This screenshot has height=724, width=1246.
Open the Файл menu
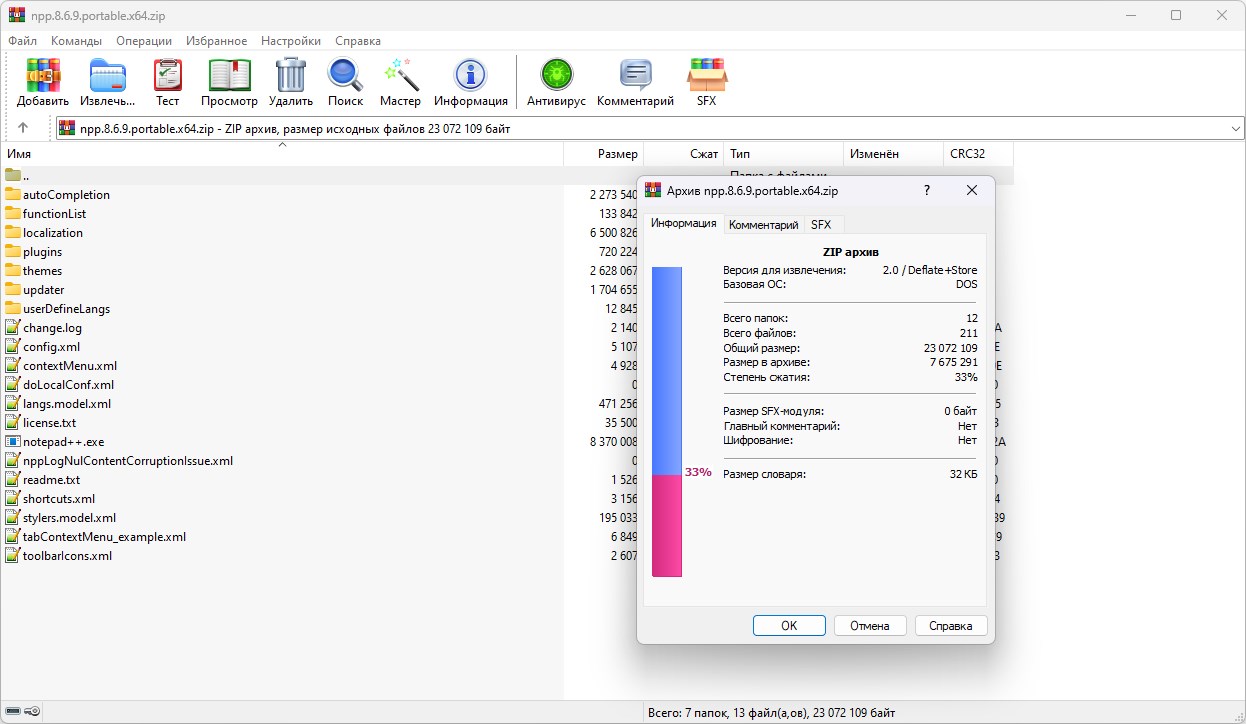tap(22, 41)
